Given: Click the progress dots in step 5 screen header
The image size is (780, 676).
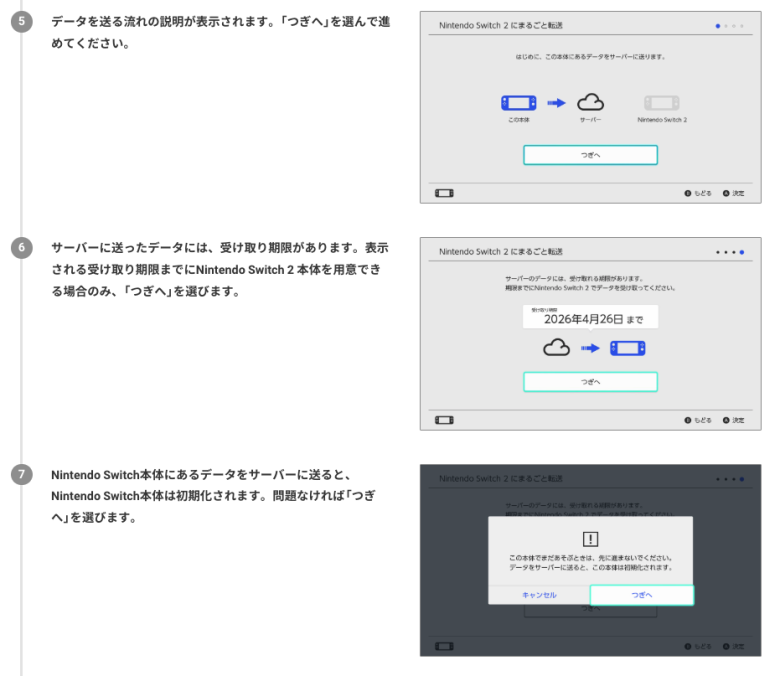Looking at the screenshot, I should tap(730, 24).
